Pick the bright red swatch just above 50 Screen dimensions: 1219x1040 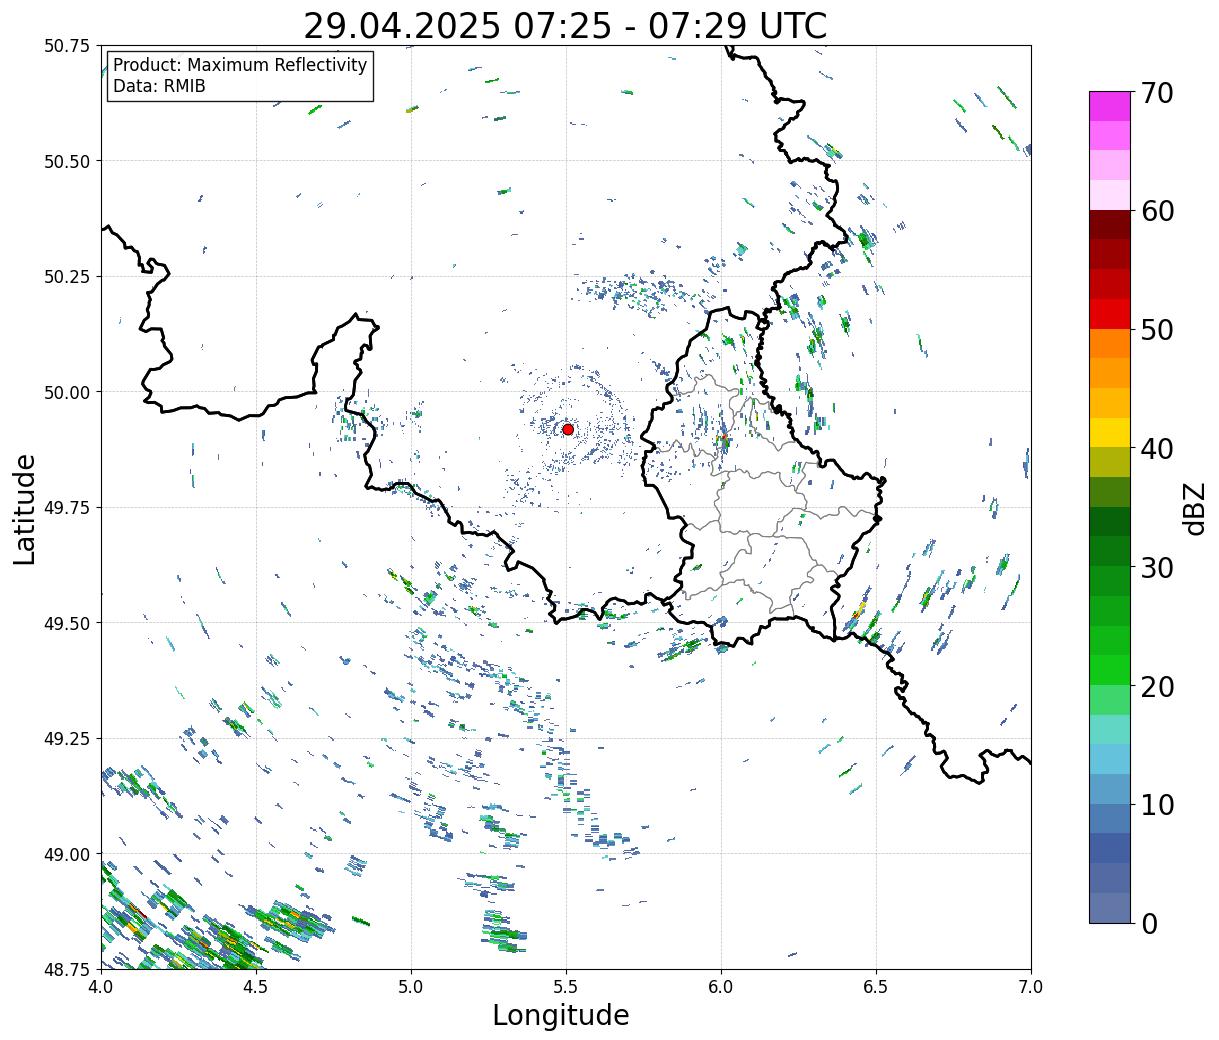tap(1110, 314)
